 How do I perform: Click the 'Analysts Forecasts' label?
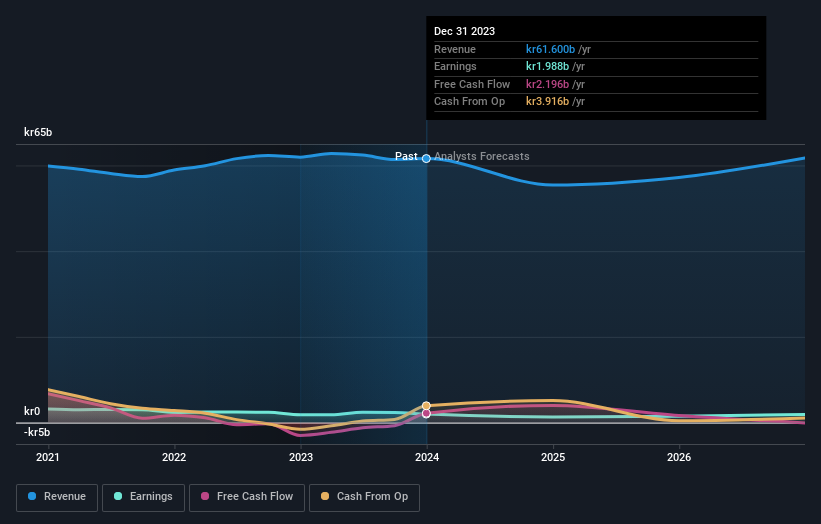482,157
